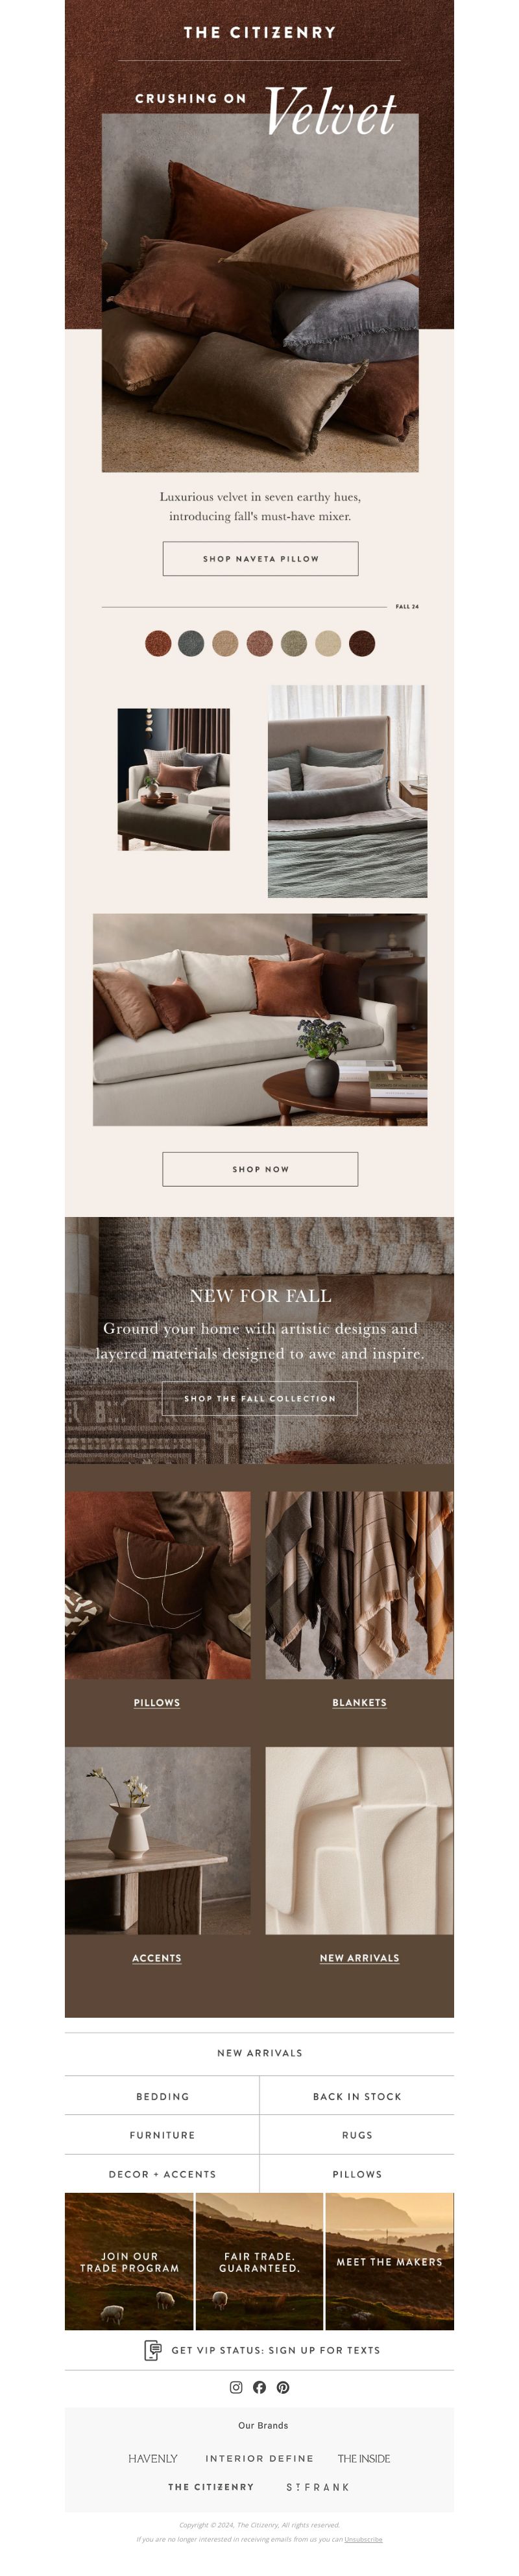
Task: Open the Instagram icon link
Action: (236, 2387)
